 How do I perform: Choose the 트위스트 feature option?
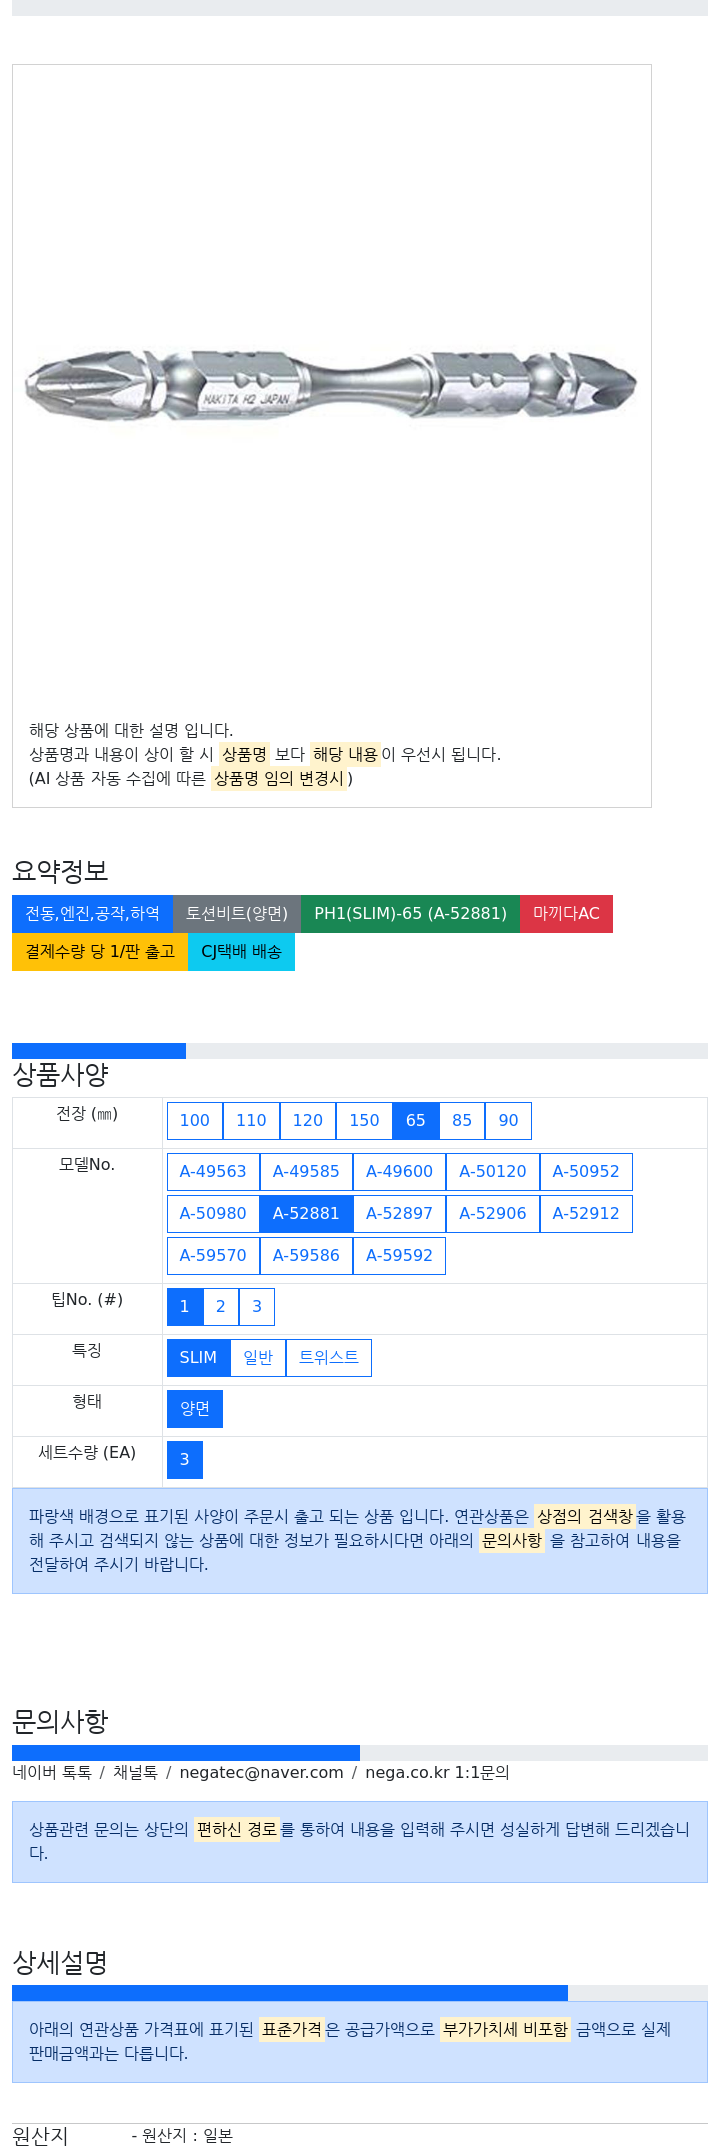coord(329,1358)
